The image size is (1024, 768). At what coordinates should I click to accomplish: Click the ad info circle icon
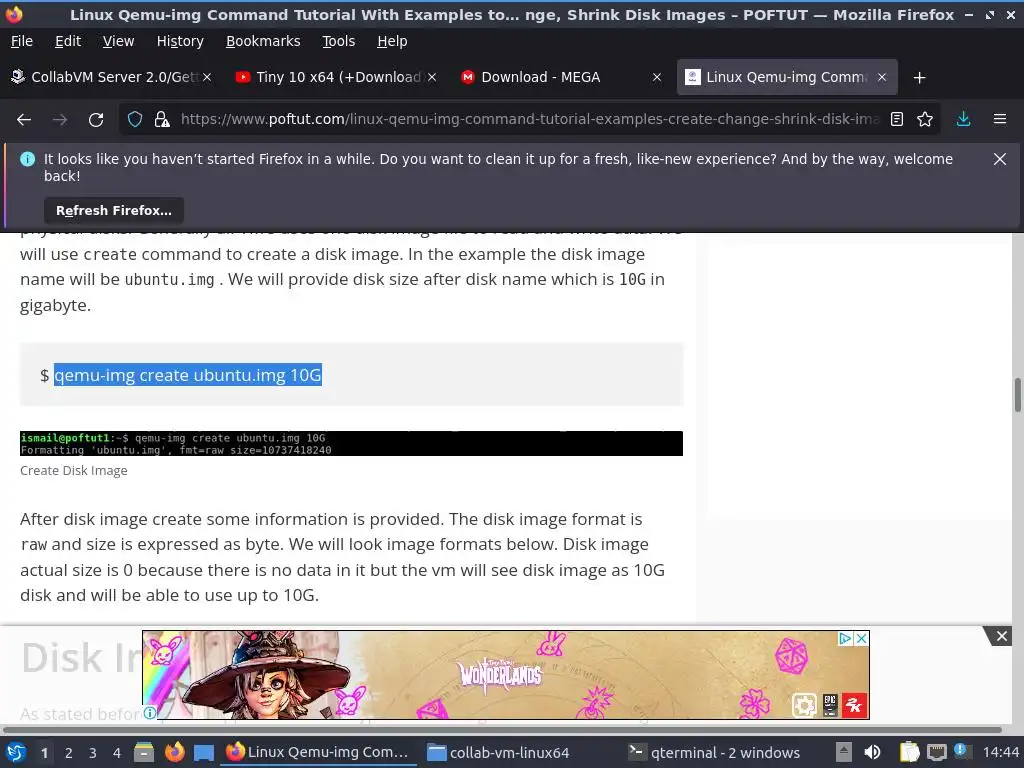pyautogui.click(x=150, y=713)
